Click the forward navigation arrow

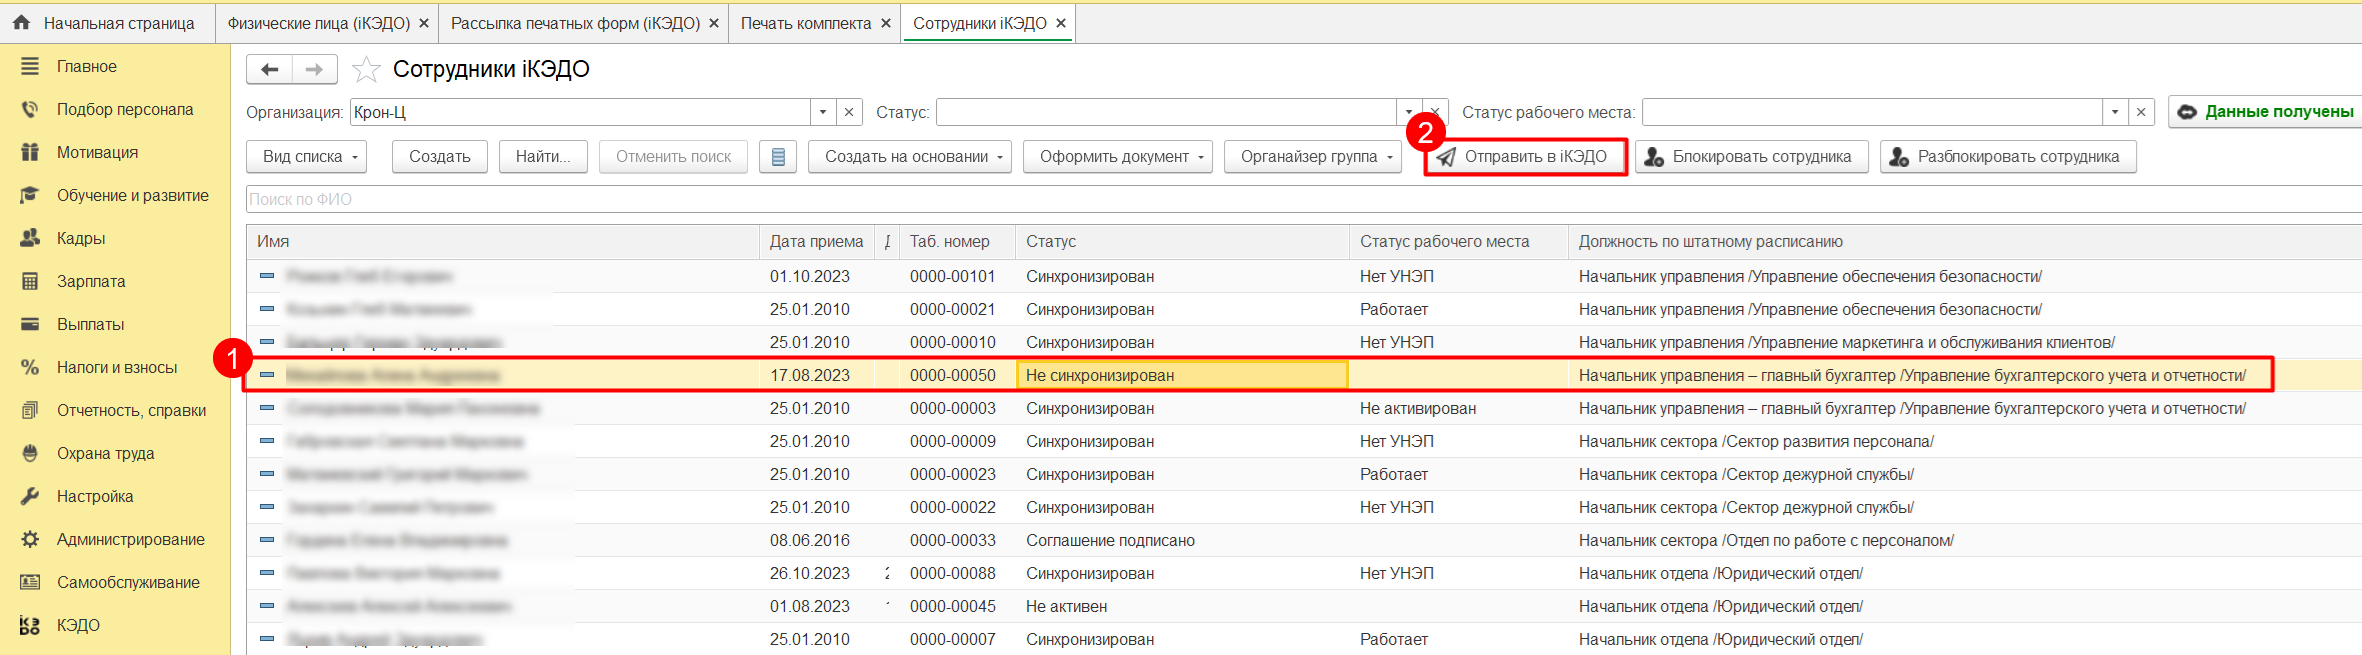314,69
